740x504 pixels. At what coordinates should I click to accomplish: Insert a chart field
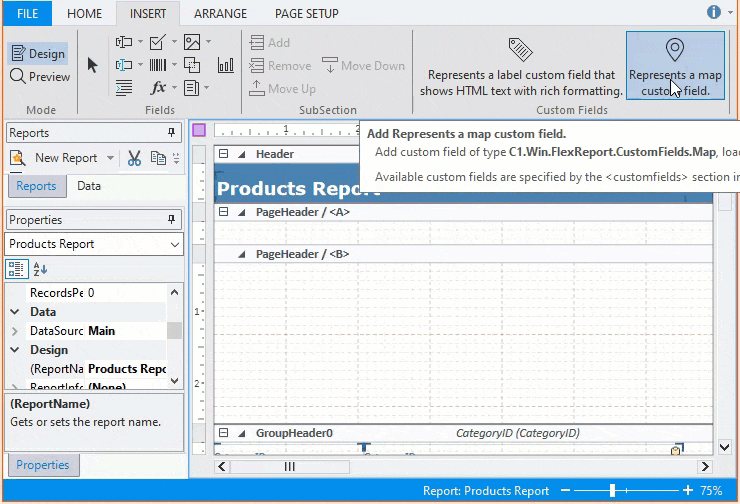tap(226, 65)
